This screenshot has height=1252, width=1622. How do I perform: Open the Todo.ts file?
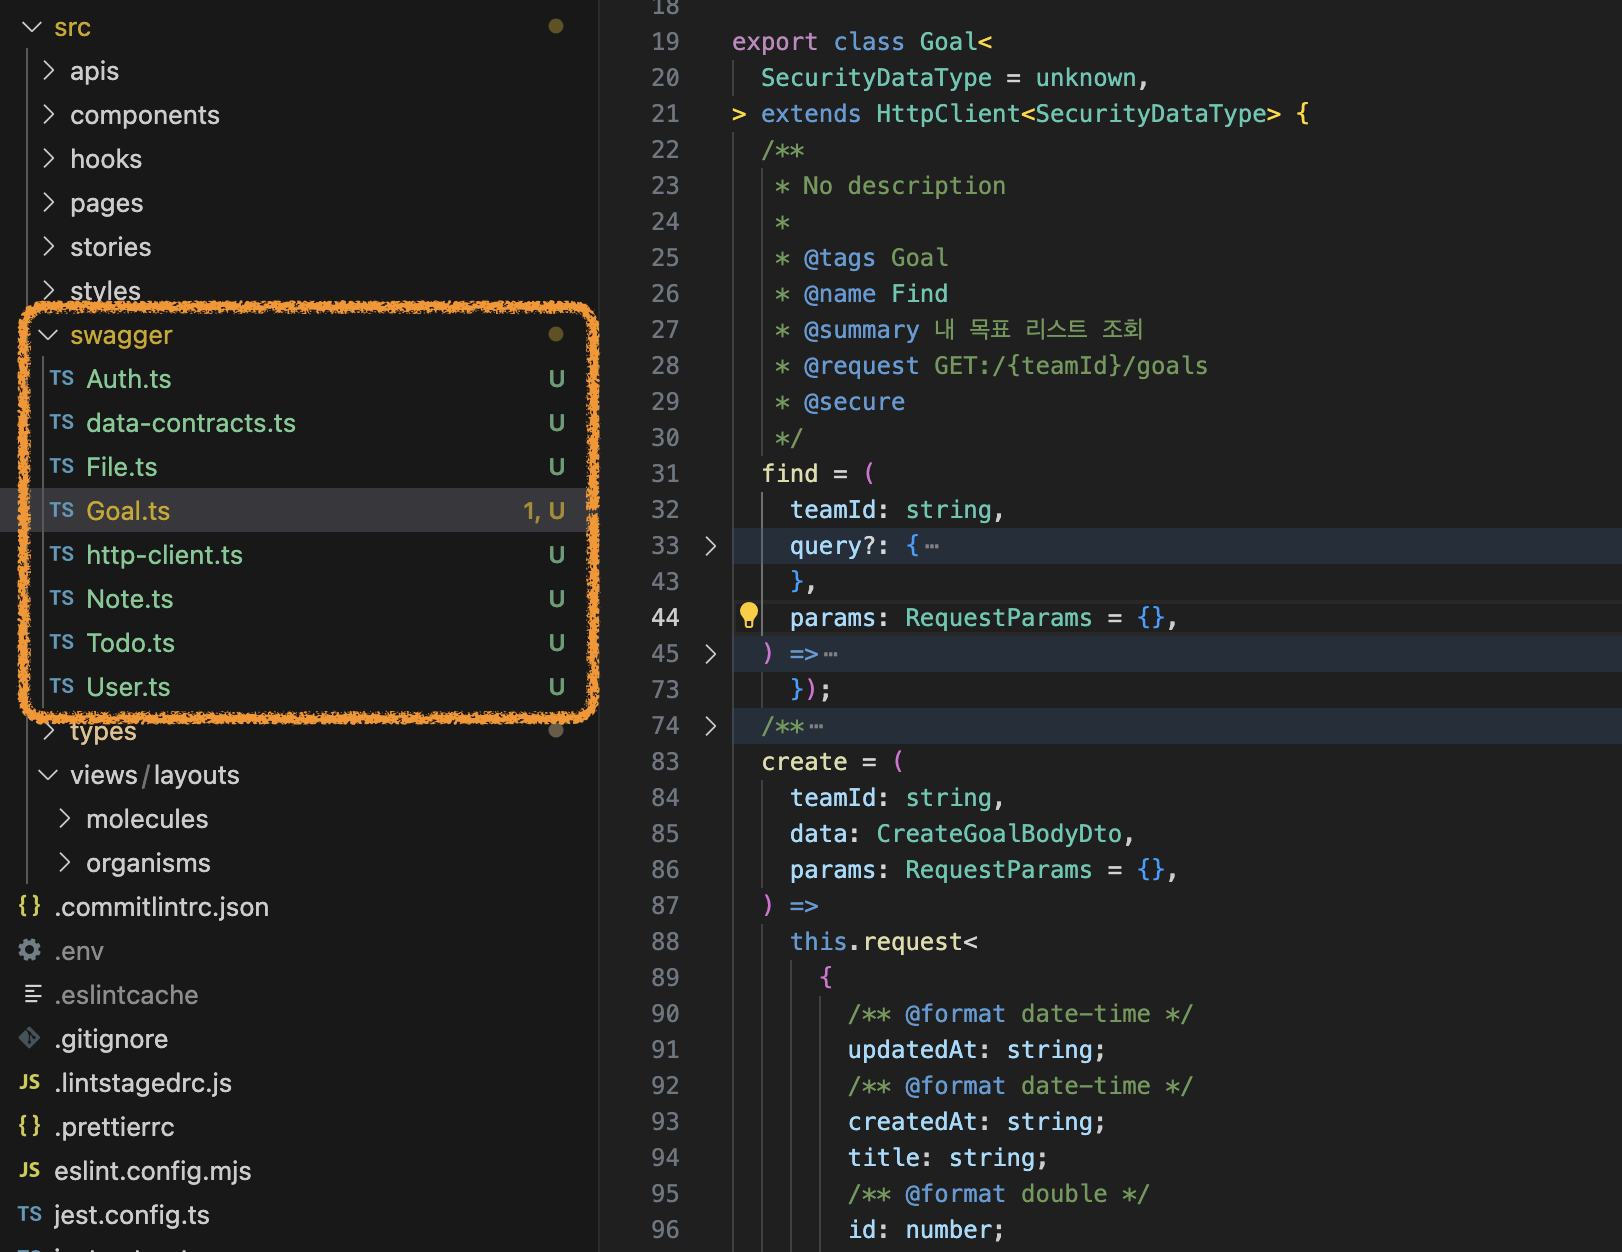tap(130, 642)
